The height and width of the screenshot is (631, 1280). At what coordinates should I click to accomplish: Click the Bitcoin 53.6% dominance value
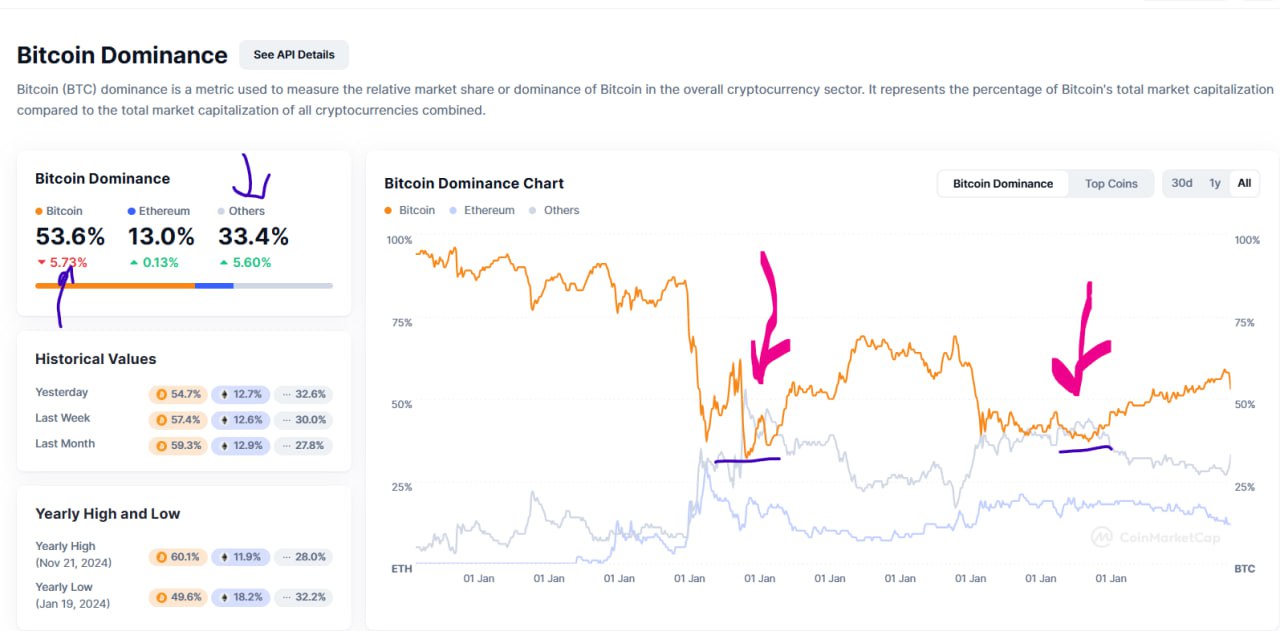[70, 237]
